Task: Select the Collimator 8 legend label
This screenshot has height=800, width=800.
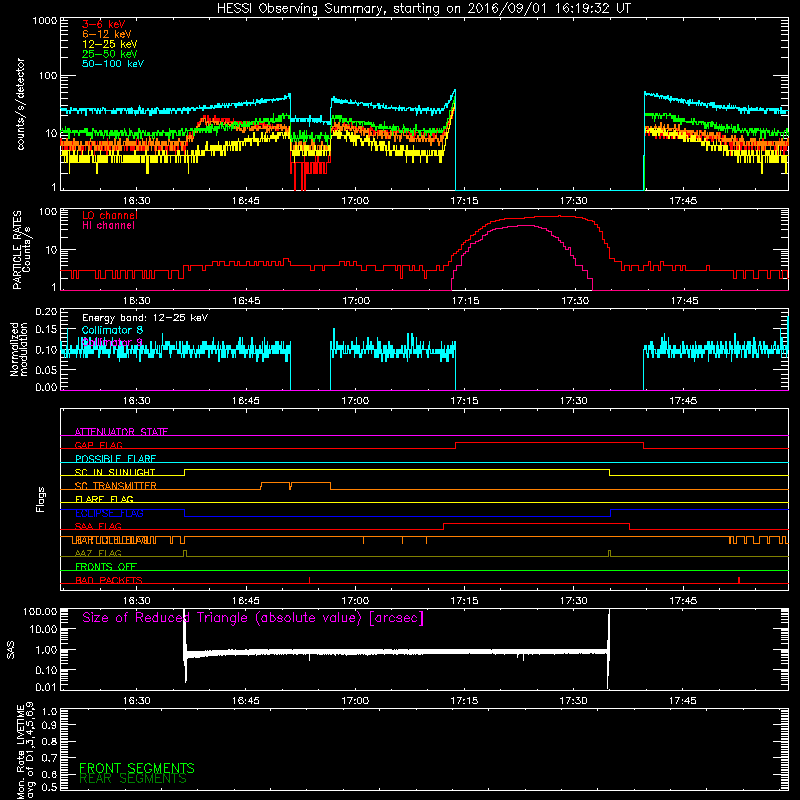Action: [112, 330]
